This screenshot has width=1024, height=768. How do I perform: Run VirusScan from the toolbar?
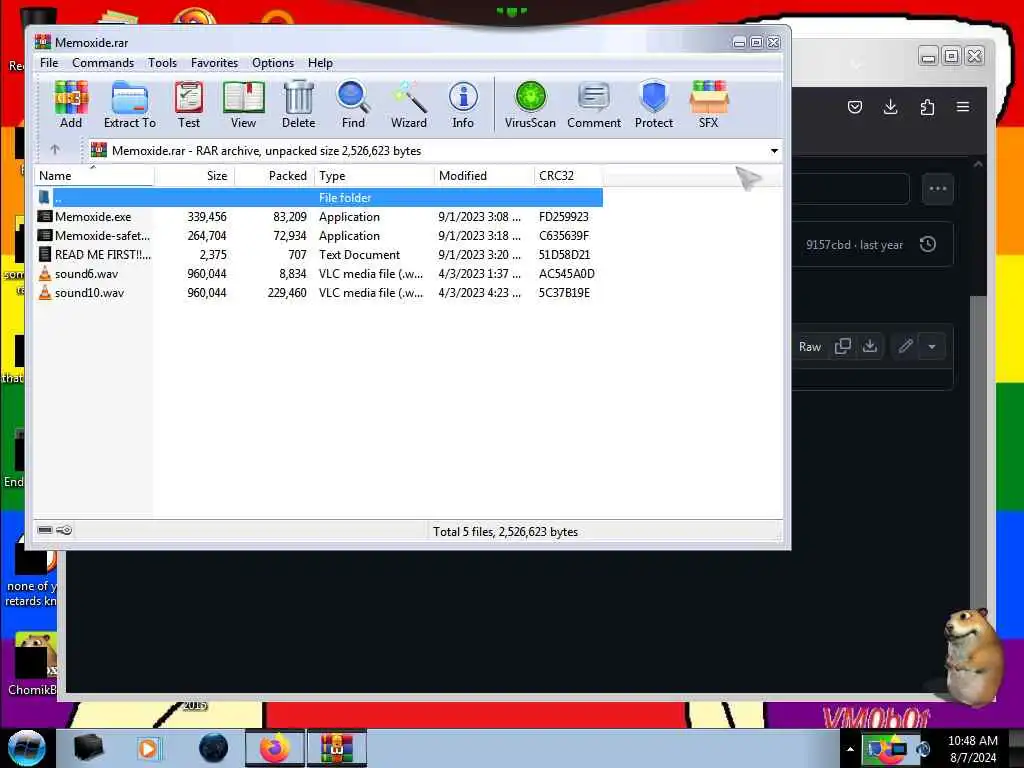530,104
